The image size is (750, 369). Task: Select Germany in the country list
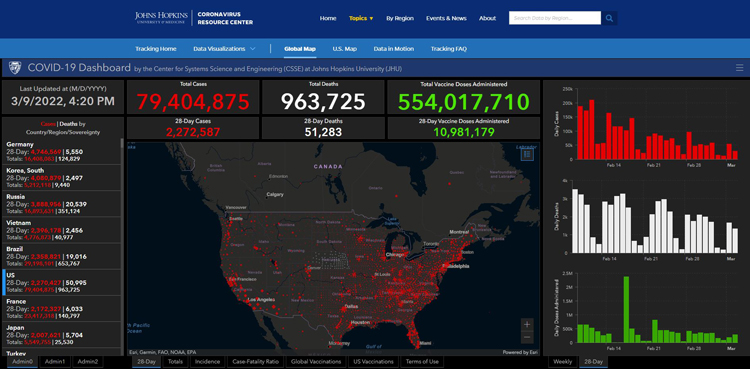click(x=62, y=152)
